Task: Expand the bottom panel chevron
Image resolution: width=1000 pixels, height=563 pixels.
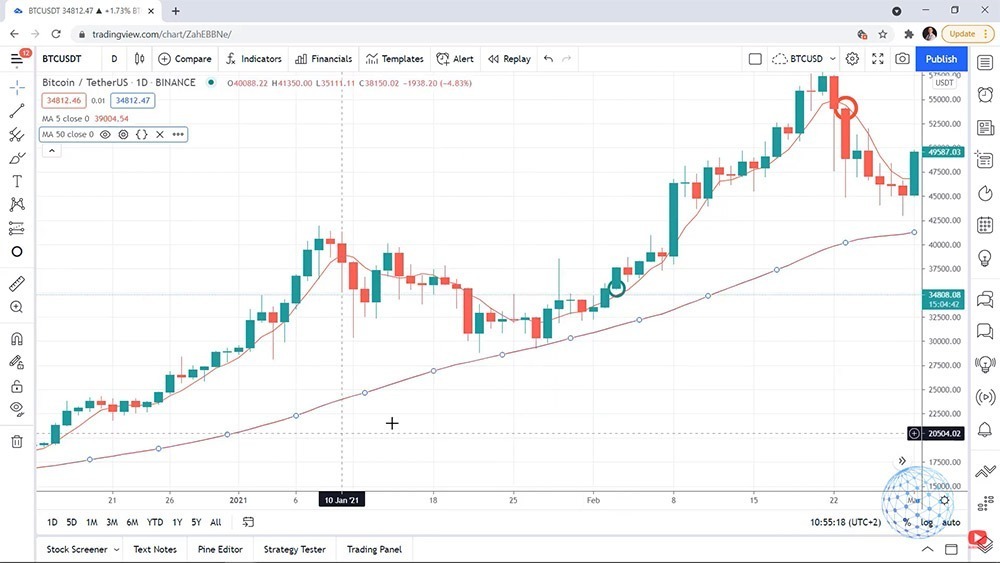Action: click(x=927, y=549)
